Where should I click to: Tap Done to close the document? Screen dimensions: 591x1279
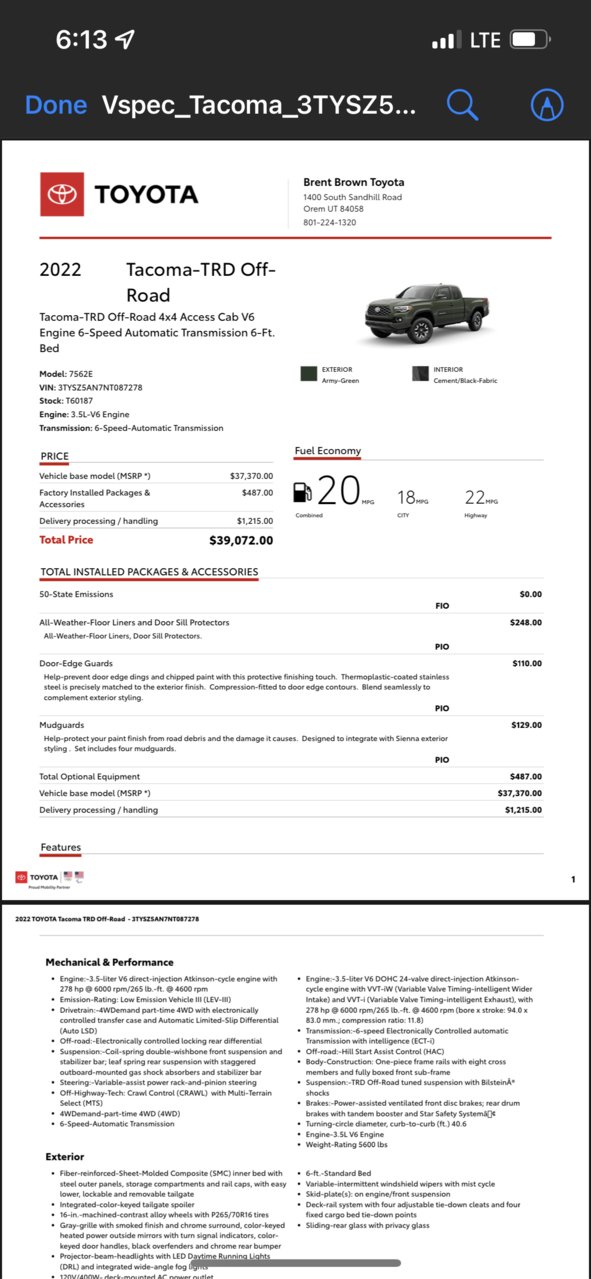(55, 105)
